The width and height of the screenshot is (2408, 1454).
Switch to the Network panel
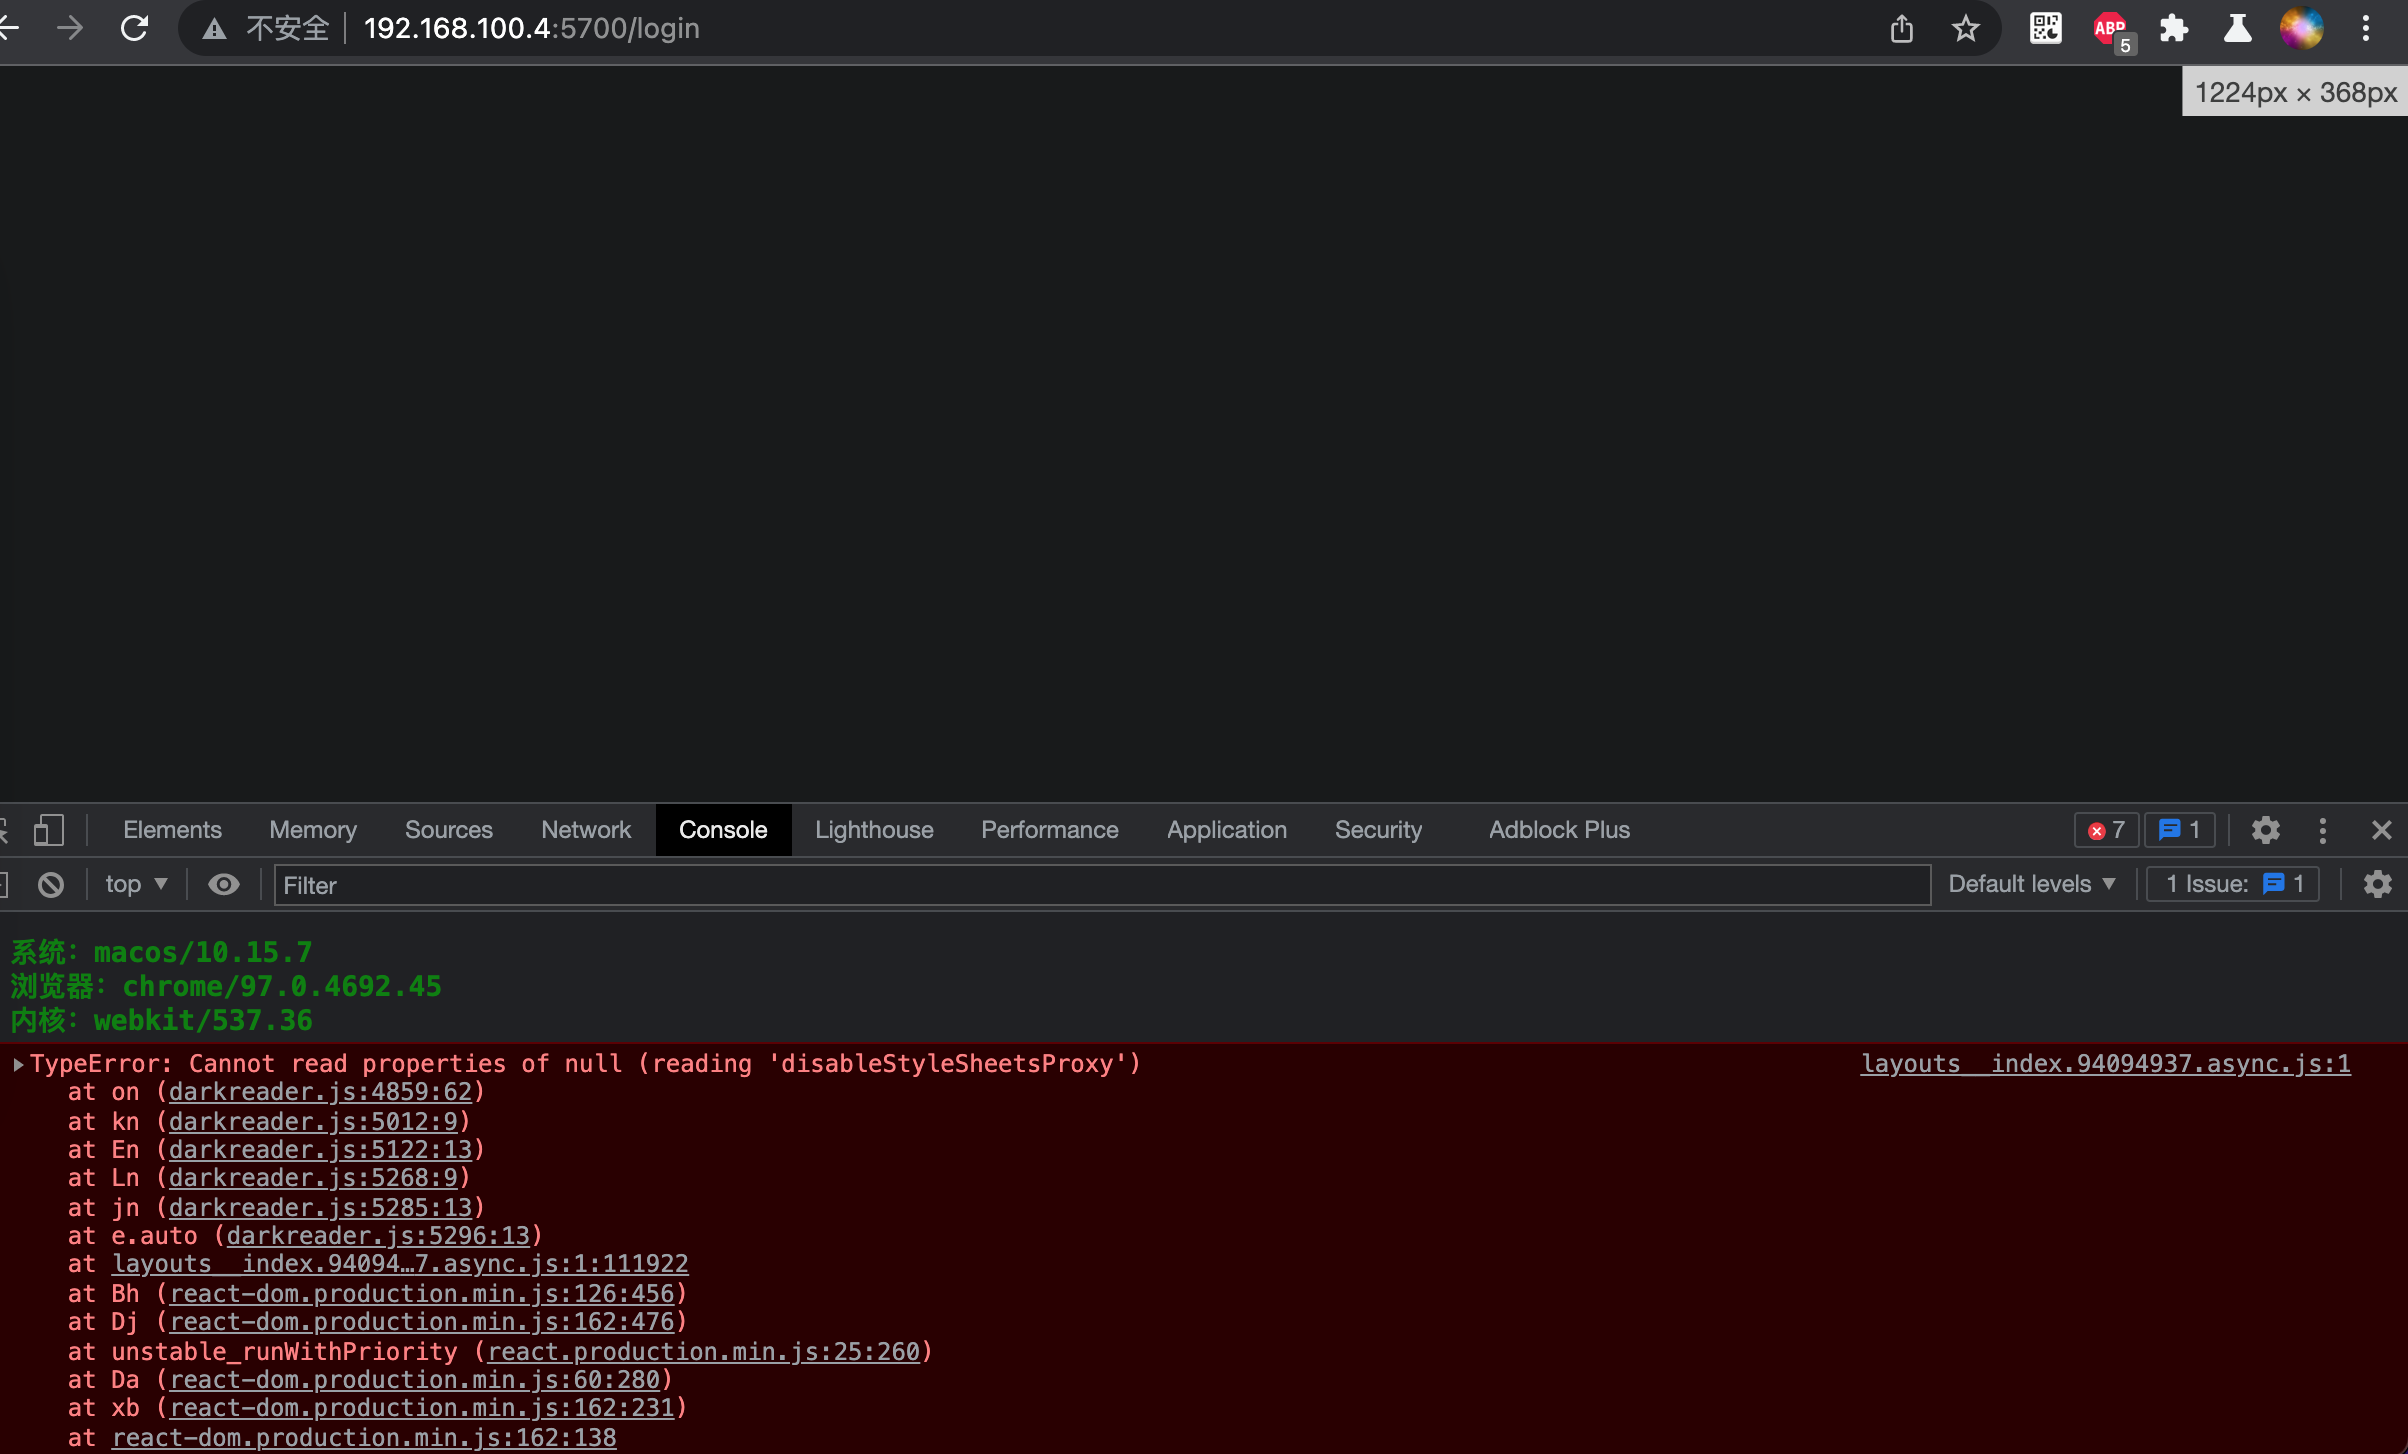585,830
